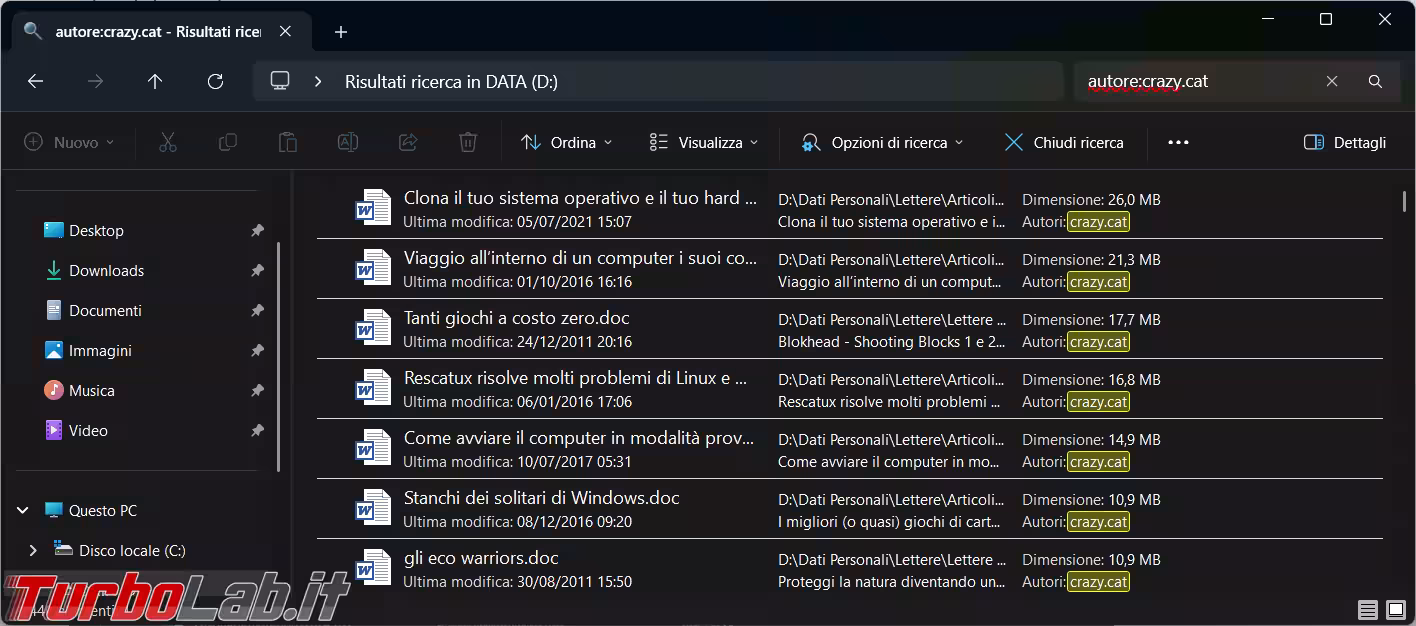Select Immagini in the sidebar

100,350
